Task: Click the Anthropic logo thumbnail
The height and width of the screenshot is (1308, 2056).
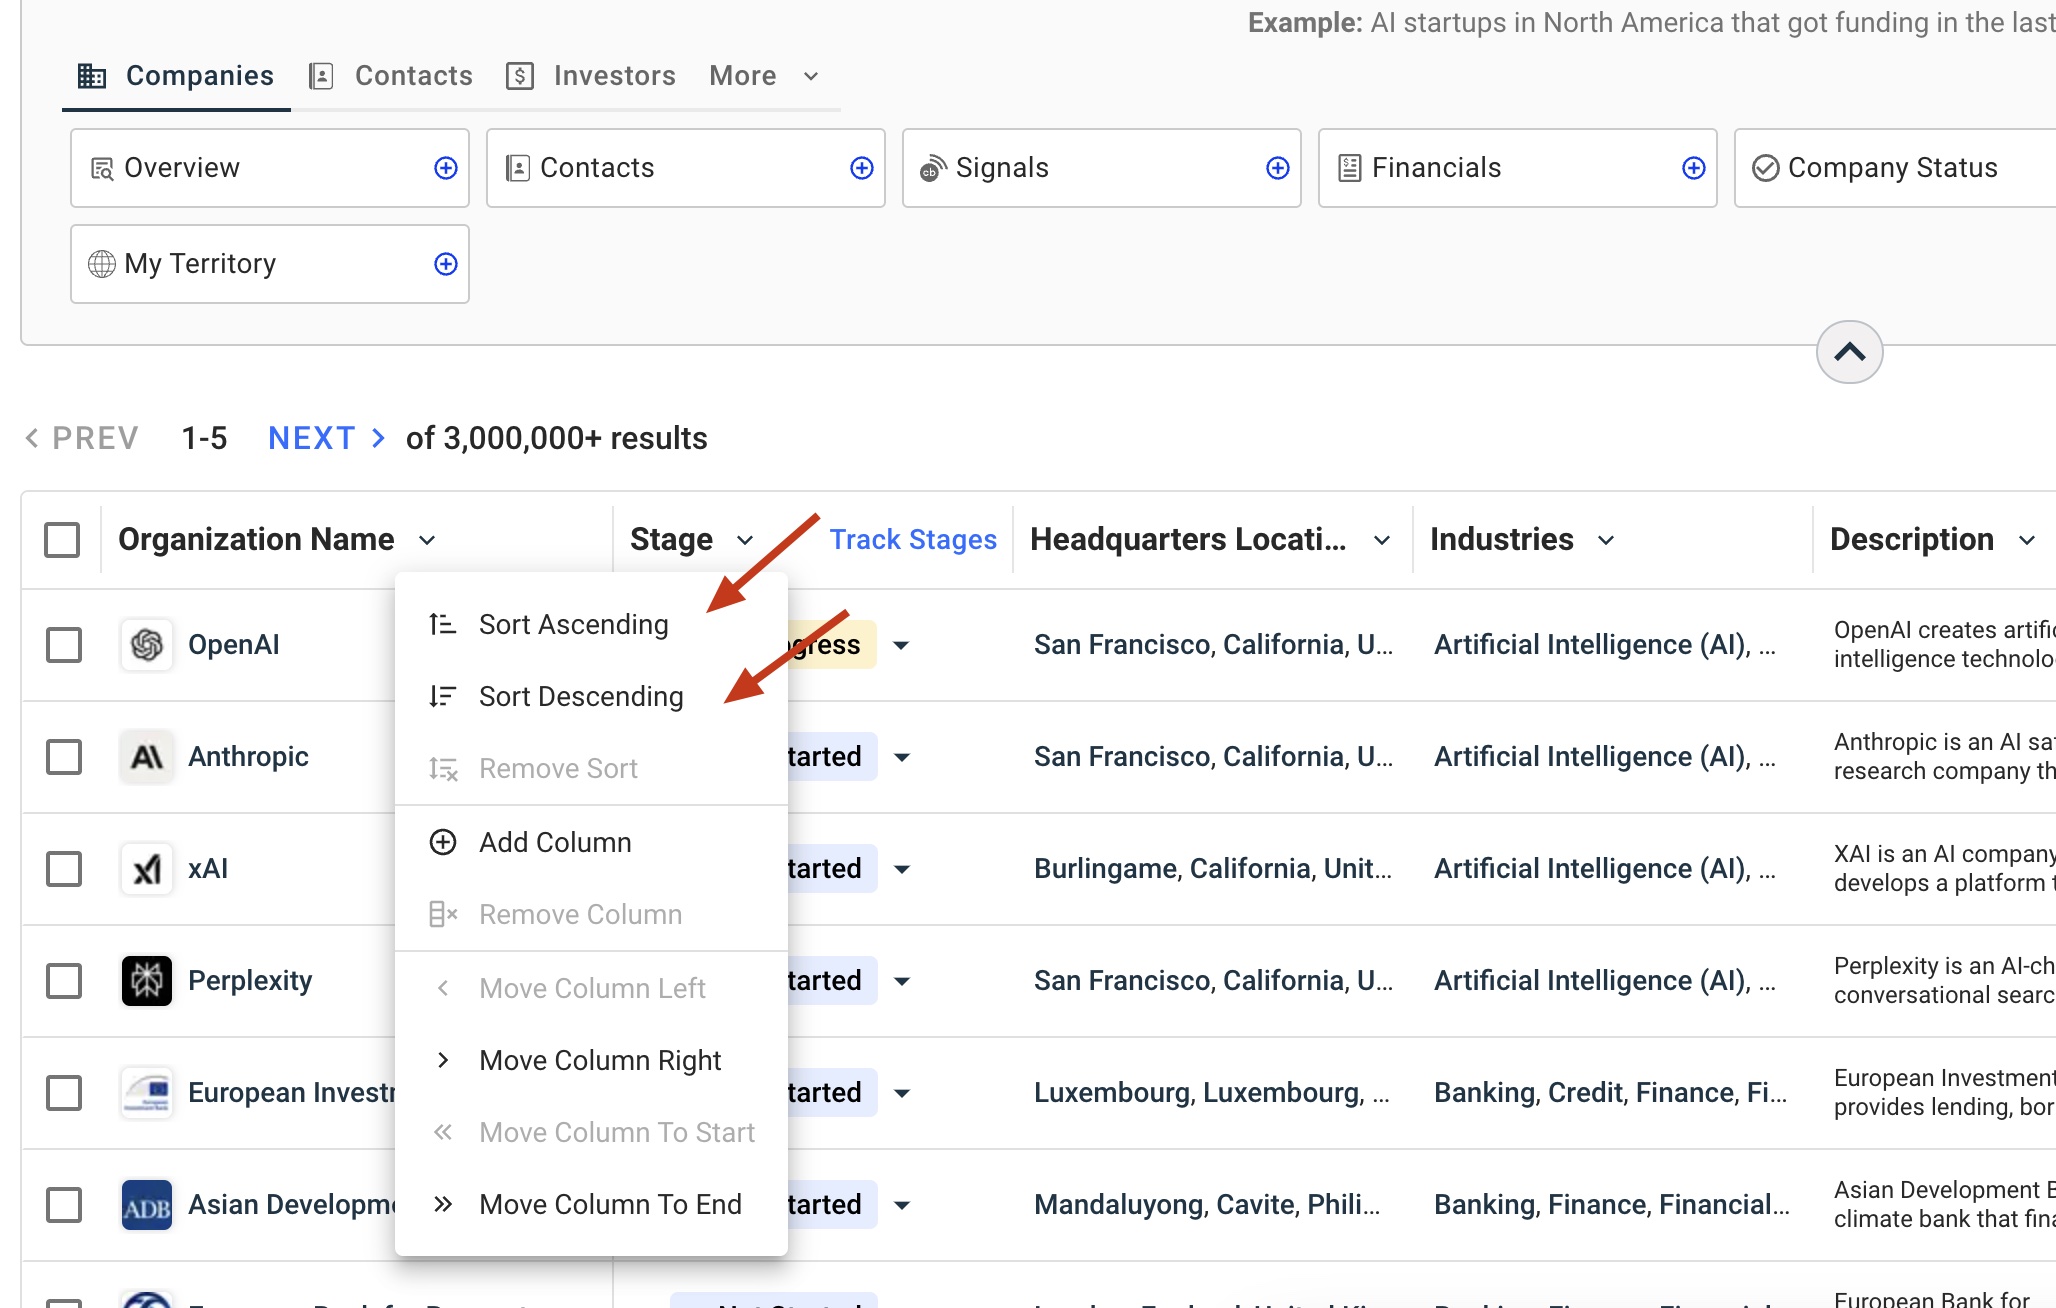Action: point(147,756)
